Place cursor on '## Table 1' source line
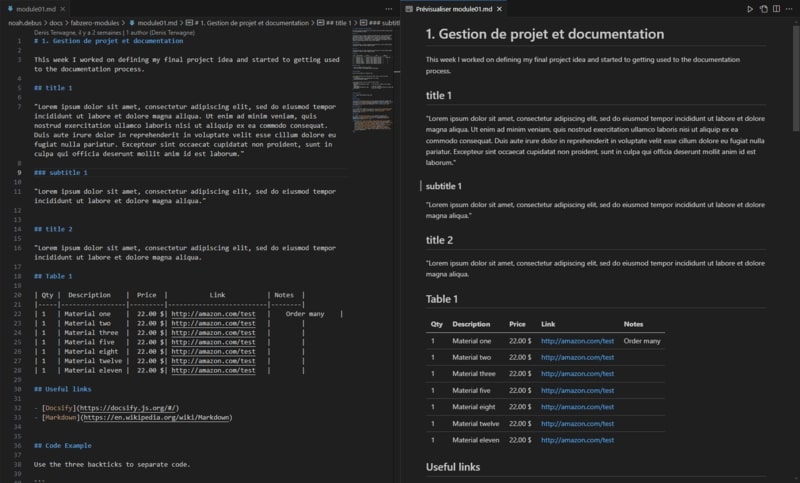This screenshot has width=800, height=483. click(x=53, y=276)
